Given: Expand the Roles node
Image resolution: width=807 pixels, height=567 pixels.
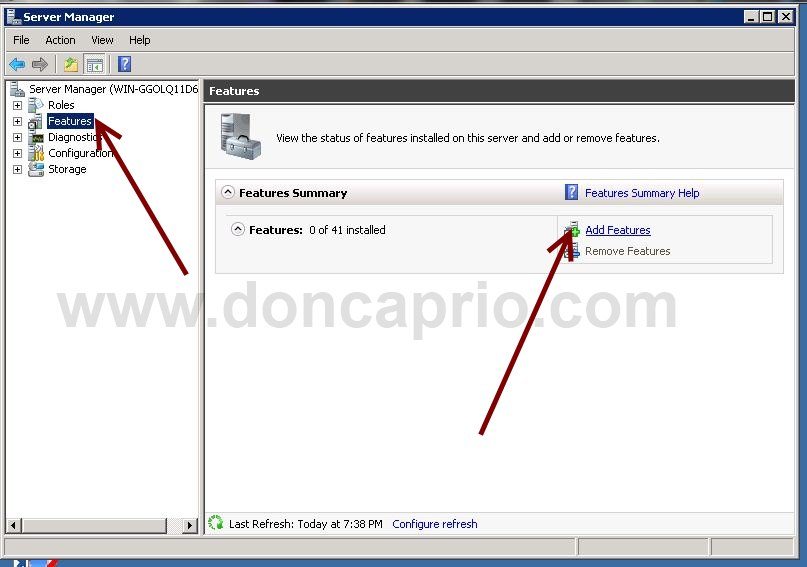Looking at the screenshot, I should [17, 105].
